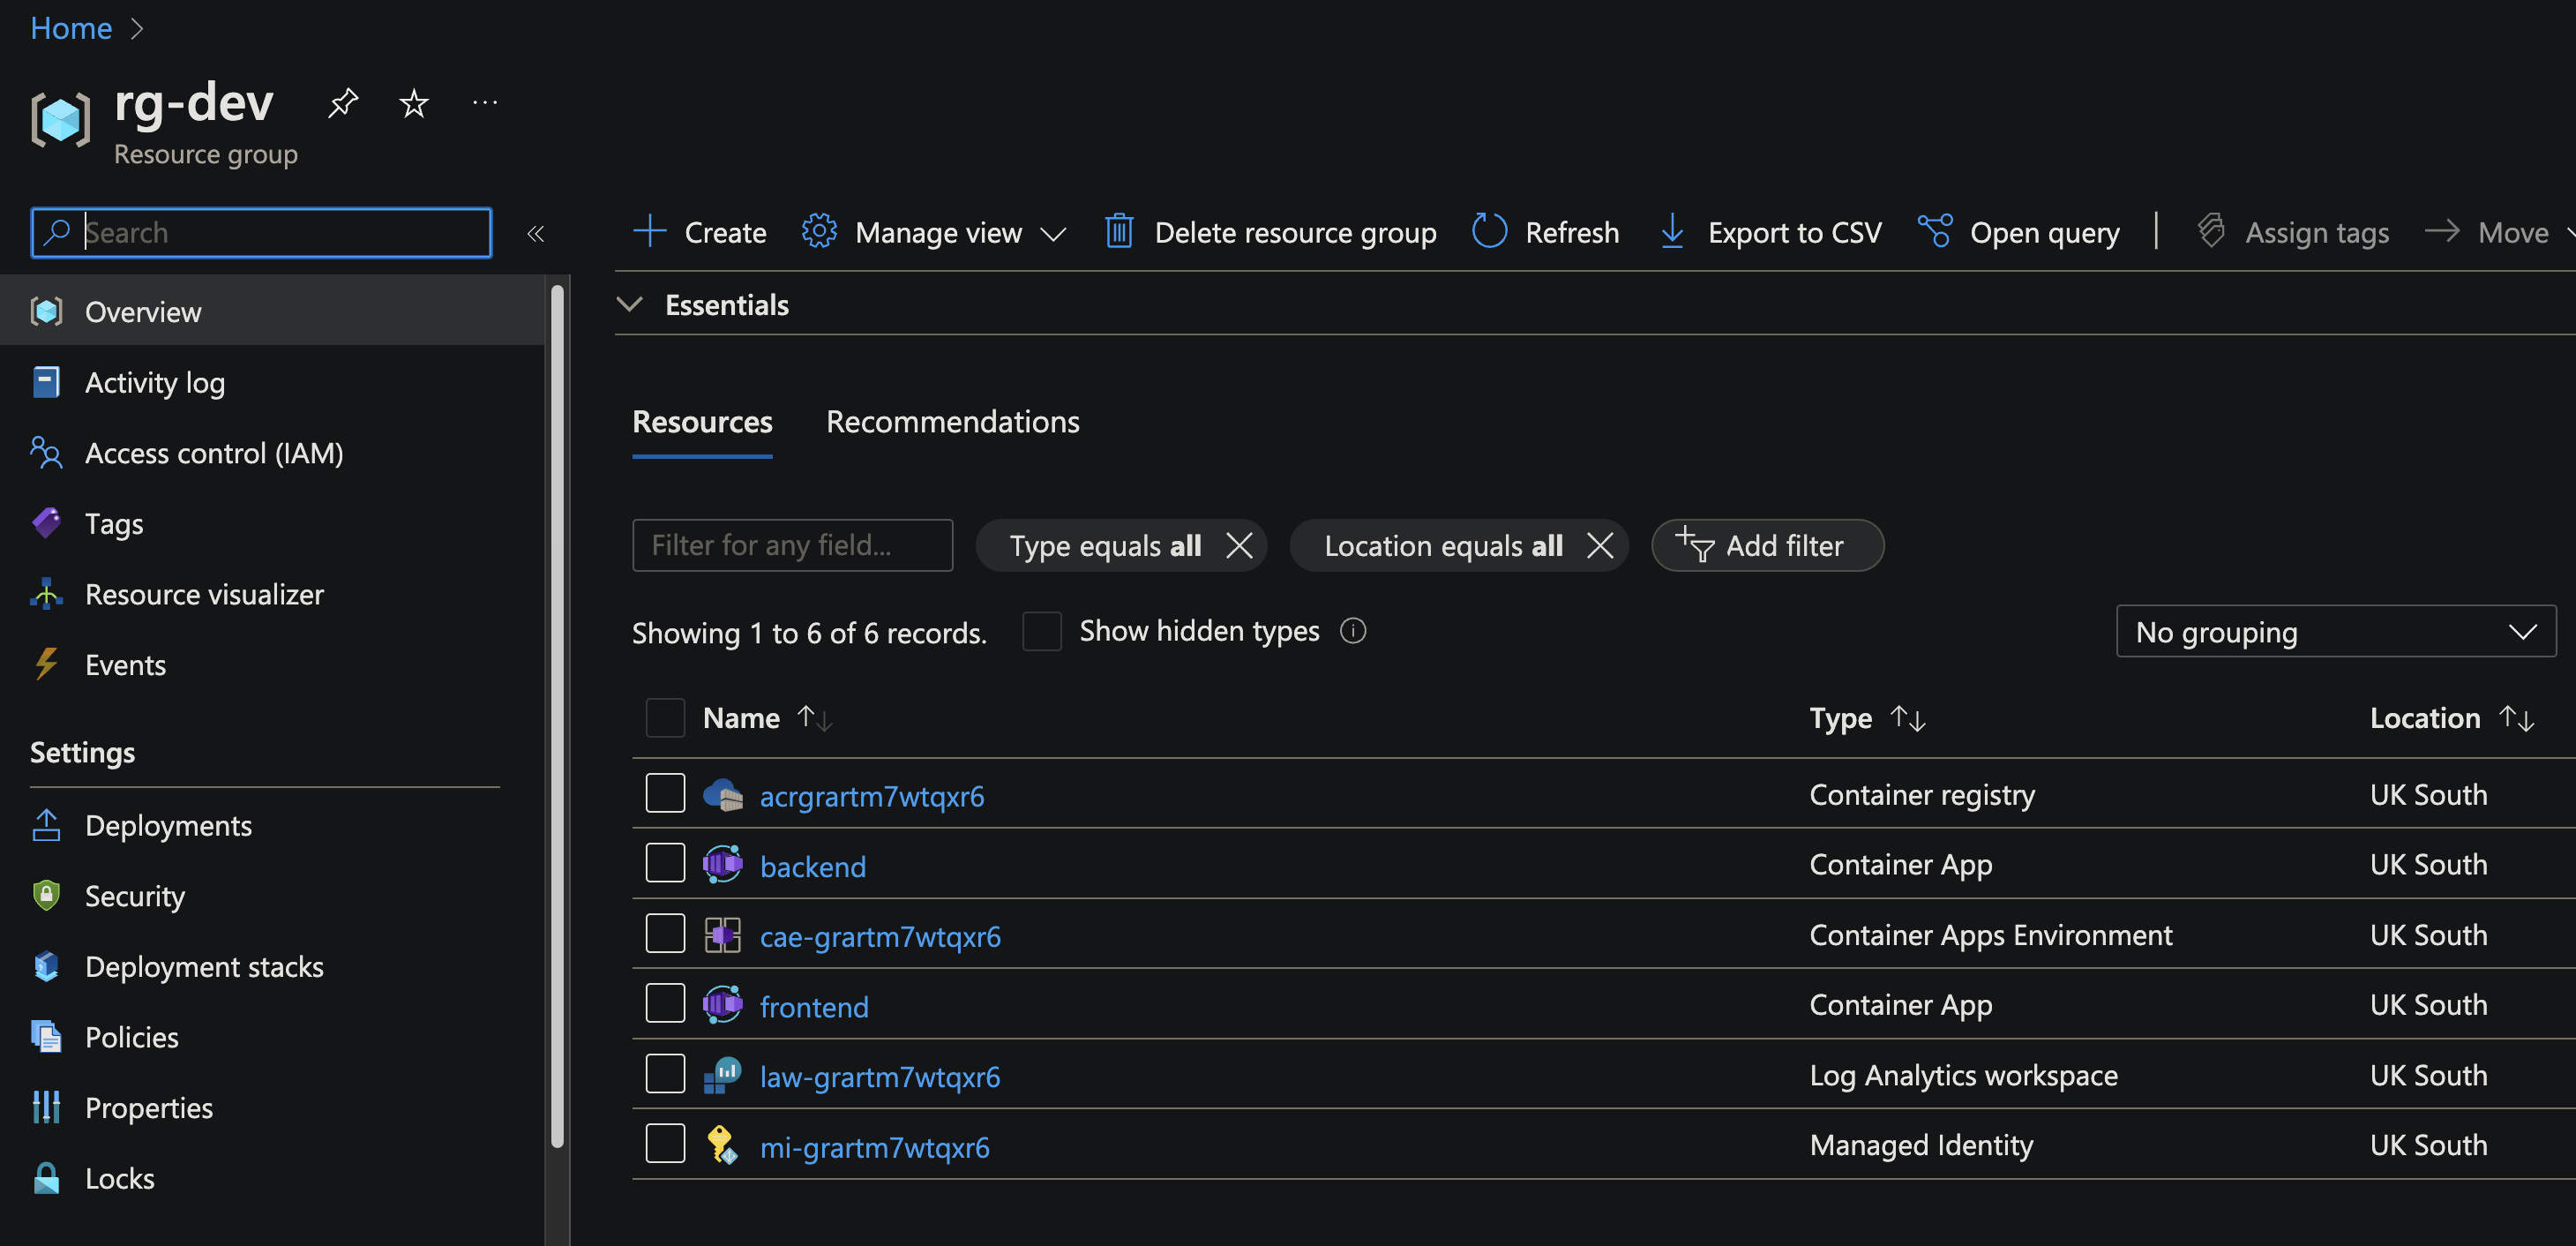The image size is (2576, 1246).
Task: Click the info icon beside Show hidden types
Action: point(1353,631)
